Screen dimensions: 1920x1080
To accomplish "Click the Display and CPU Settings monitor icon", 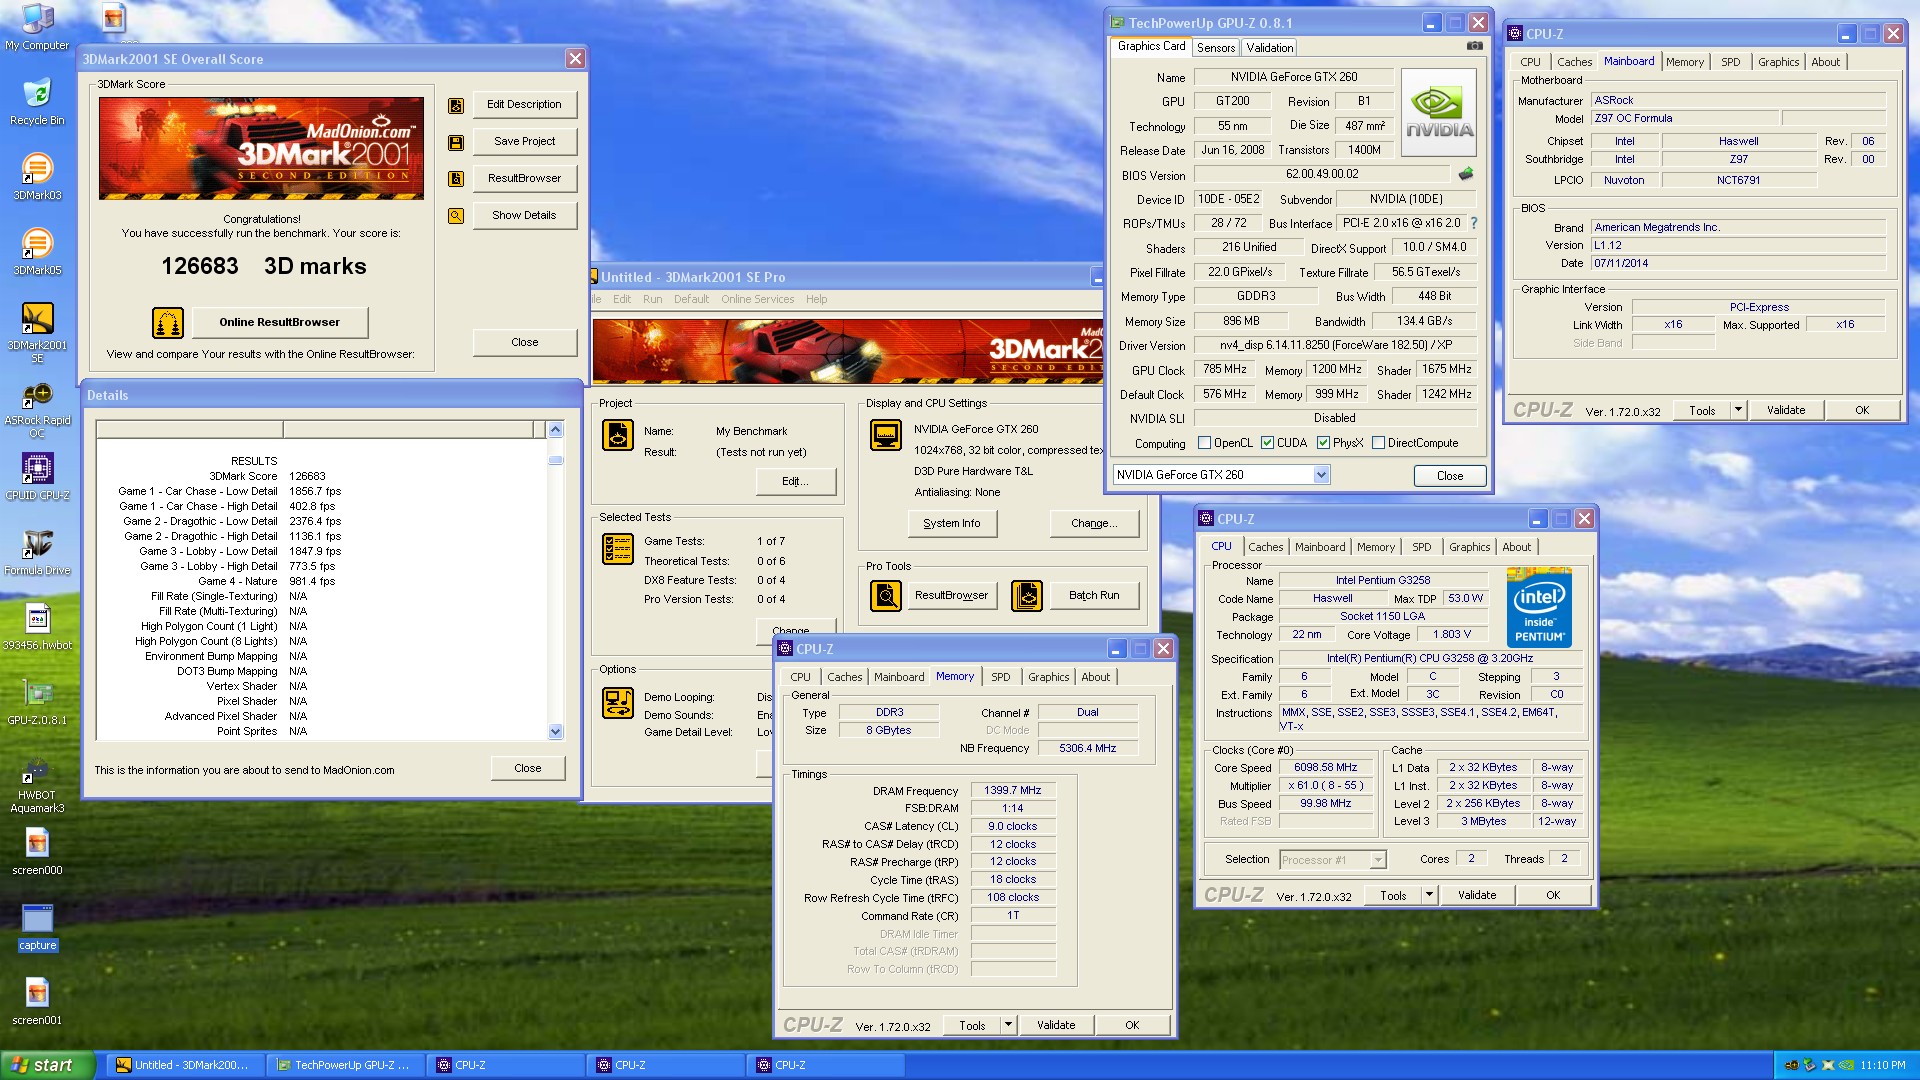I will tap(886, 436).
